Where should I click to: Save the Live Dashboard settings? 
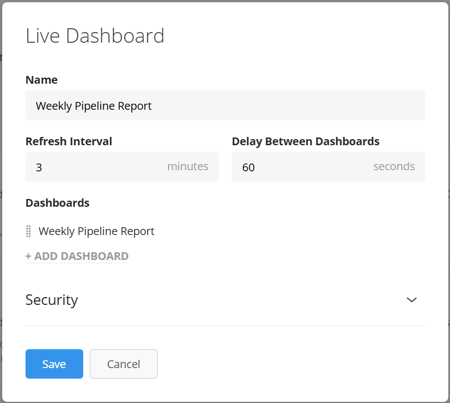pyautogui.click(x=54, y=364)
